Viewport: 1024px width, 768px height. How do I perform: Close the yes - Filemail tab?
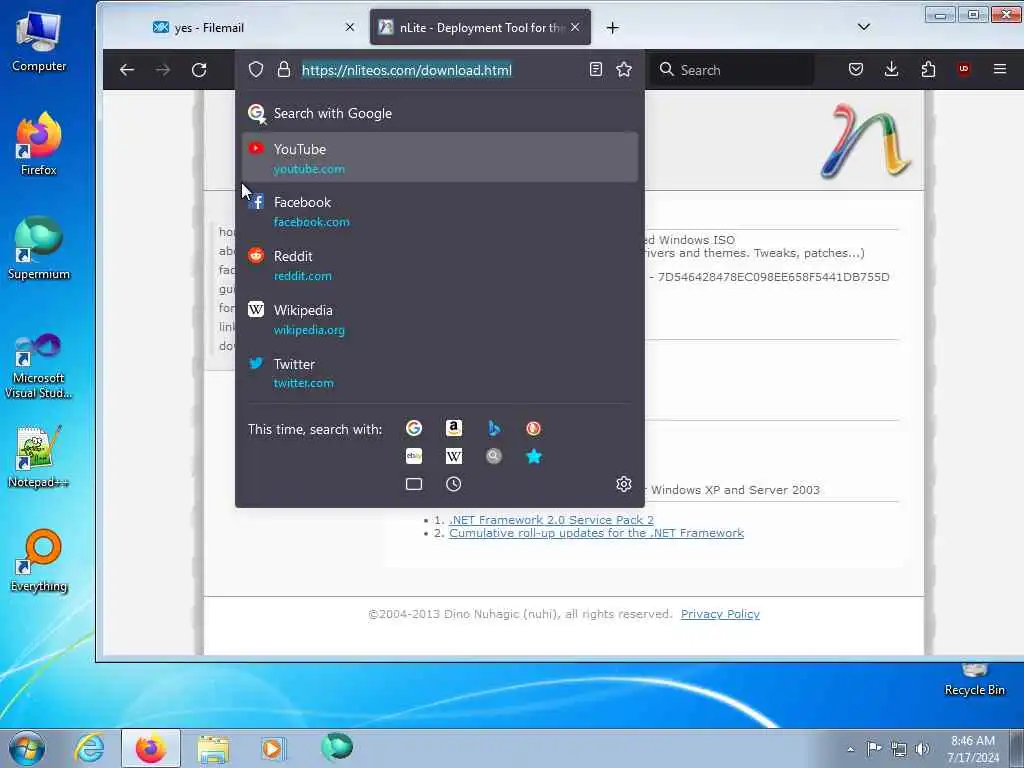coord(350,27)
